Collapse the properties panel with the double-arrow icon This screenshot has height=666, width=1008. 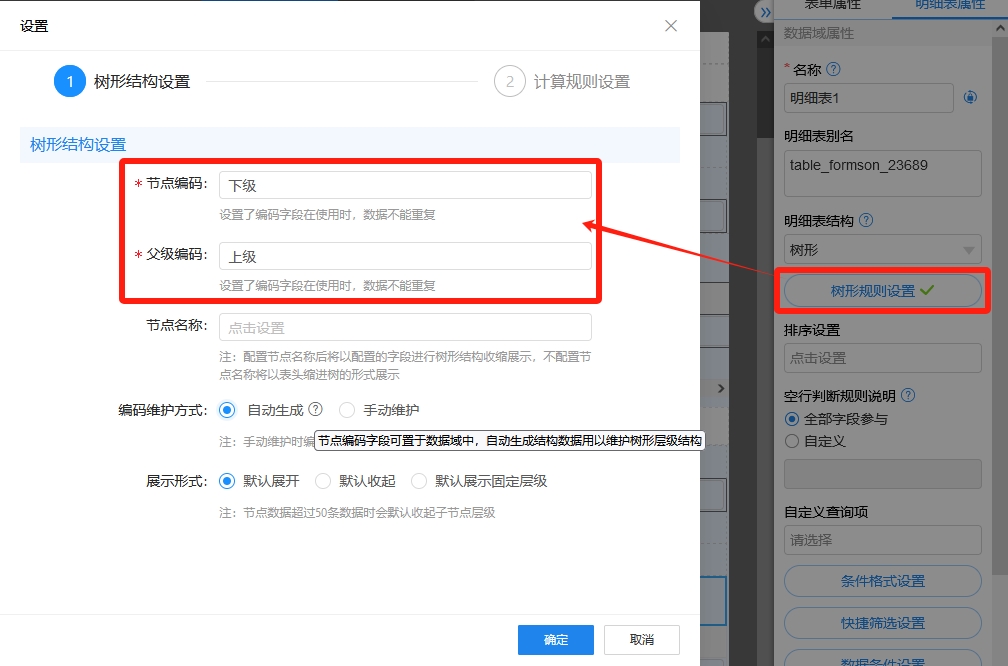(x=765, y=12)
